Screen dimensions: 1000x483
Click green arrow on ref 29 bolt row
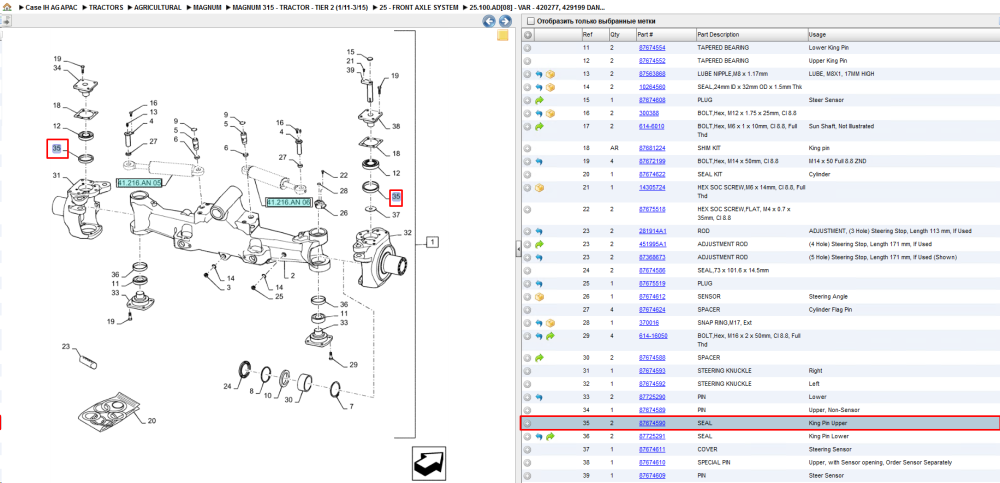click(550, 336)
